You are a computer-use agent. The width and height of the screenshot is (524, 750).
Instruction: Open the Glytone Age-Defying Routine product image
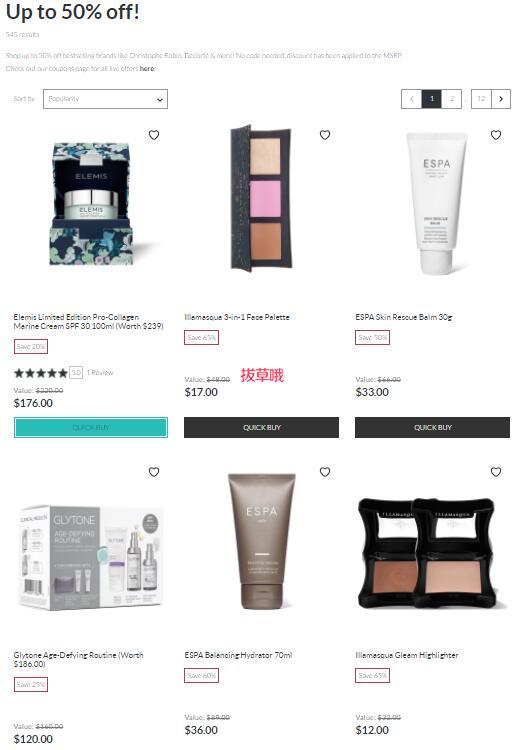[x=91, y=557]
